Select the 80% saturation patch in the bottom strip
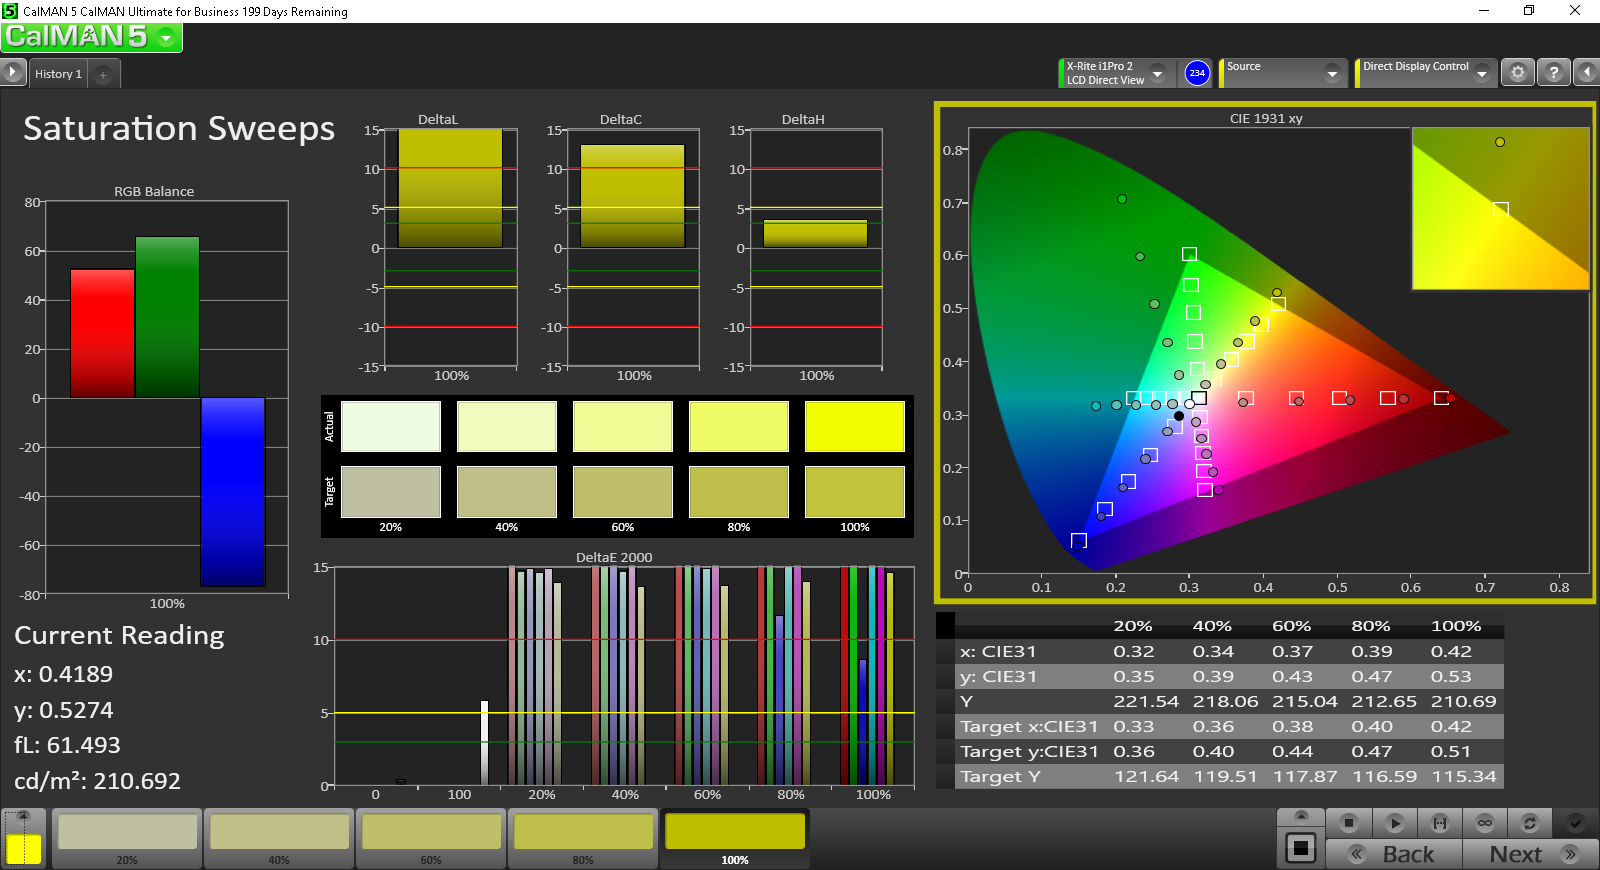Screen dimensions: 1600x870 pyautogui.click(x=583, y=838)
